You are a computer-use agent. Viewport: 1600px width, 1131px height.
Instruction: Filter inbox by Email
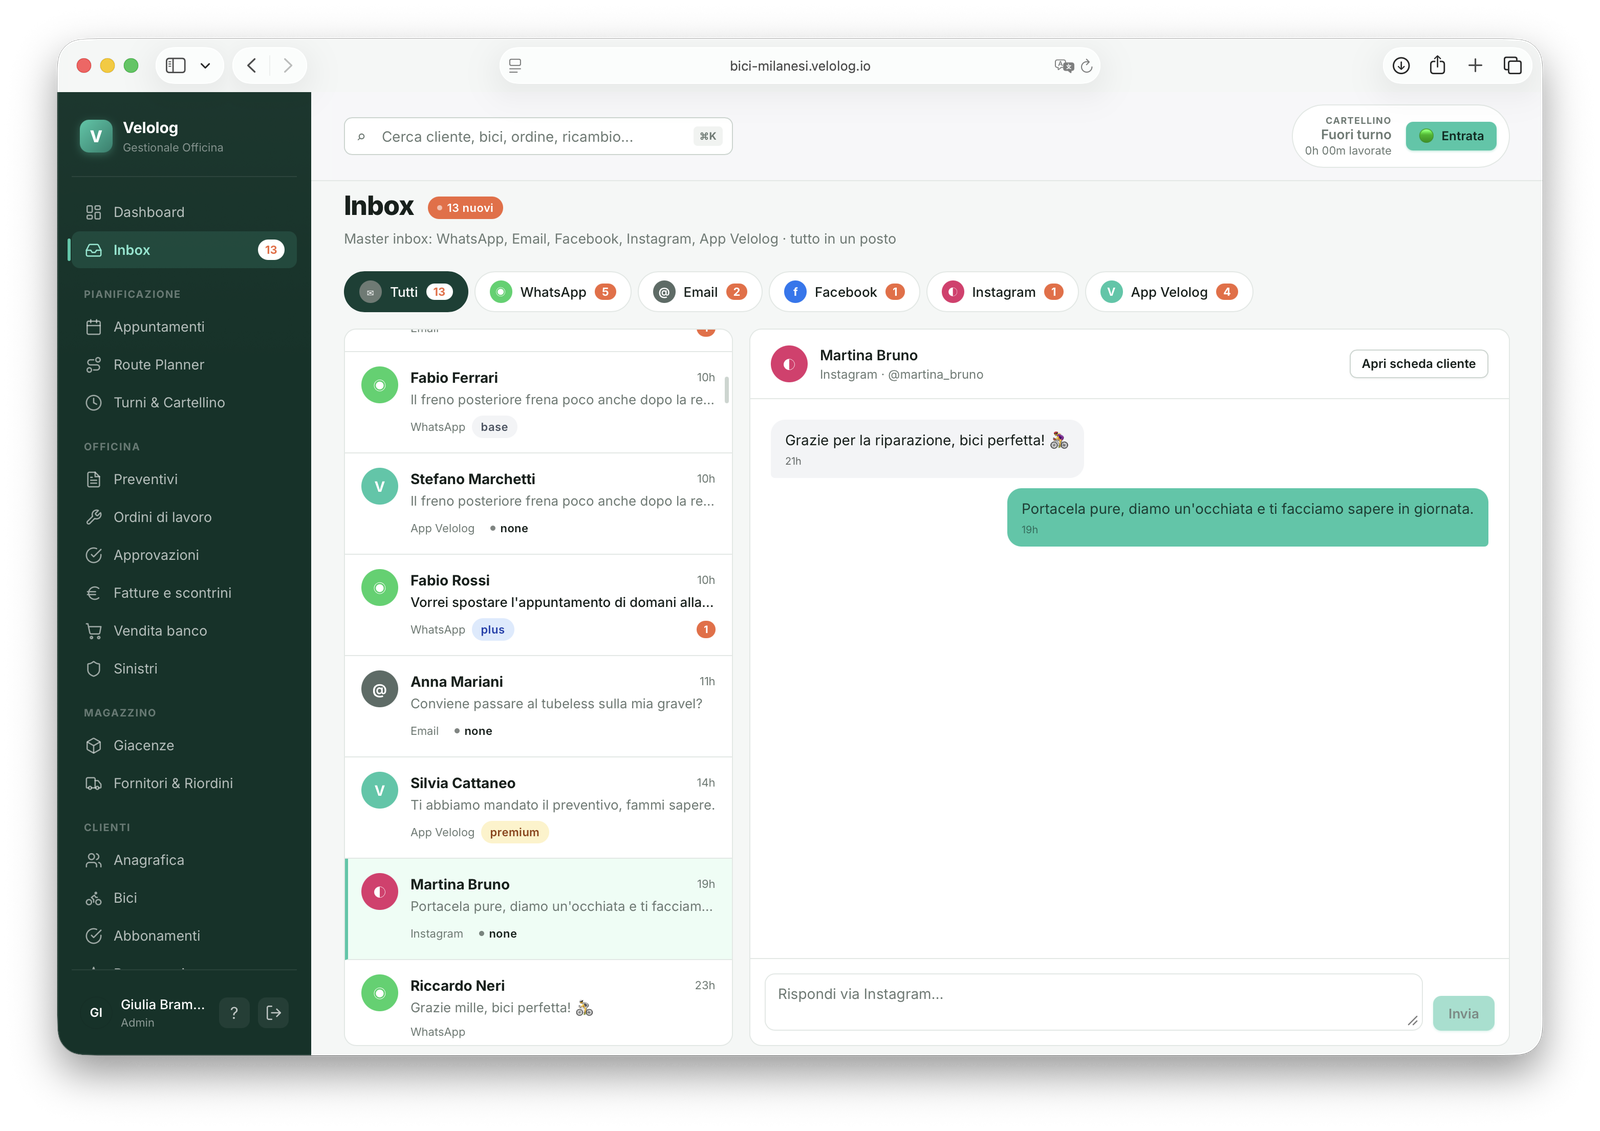700,292
